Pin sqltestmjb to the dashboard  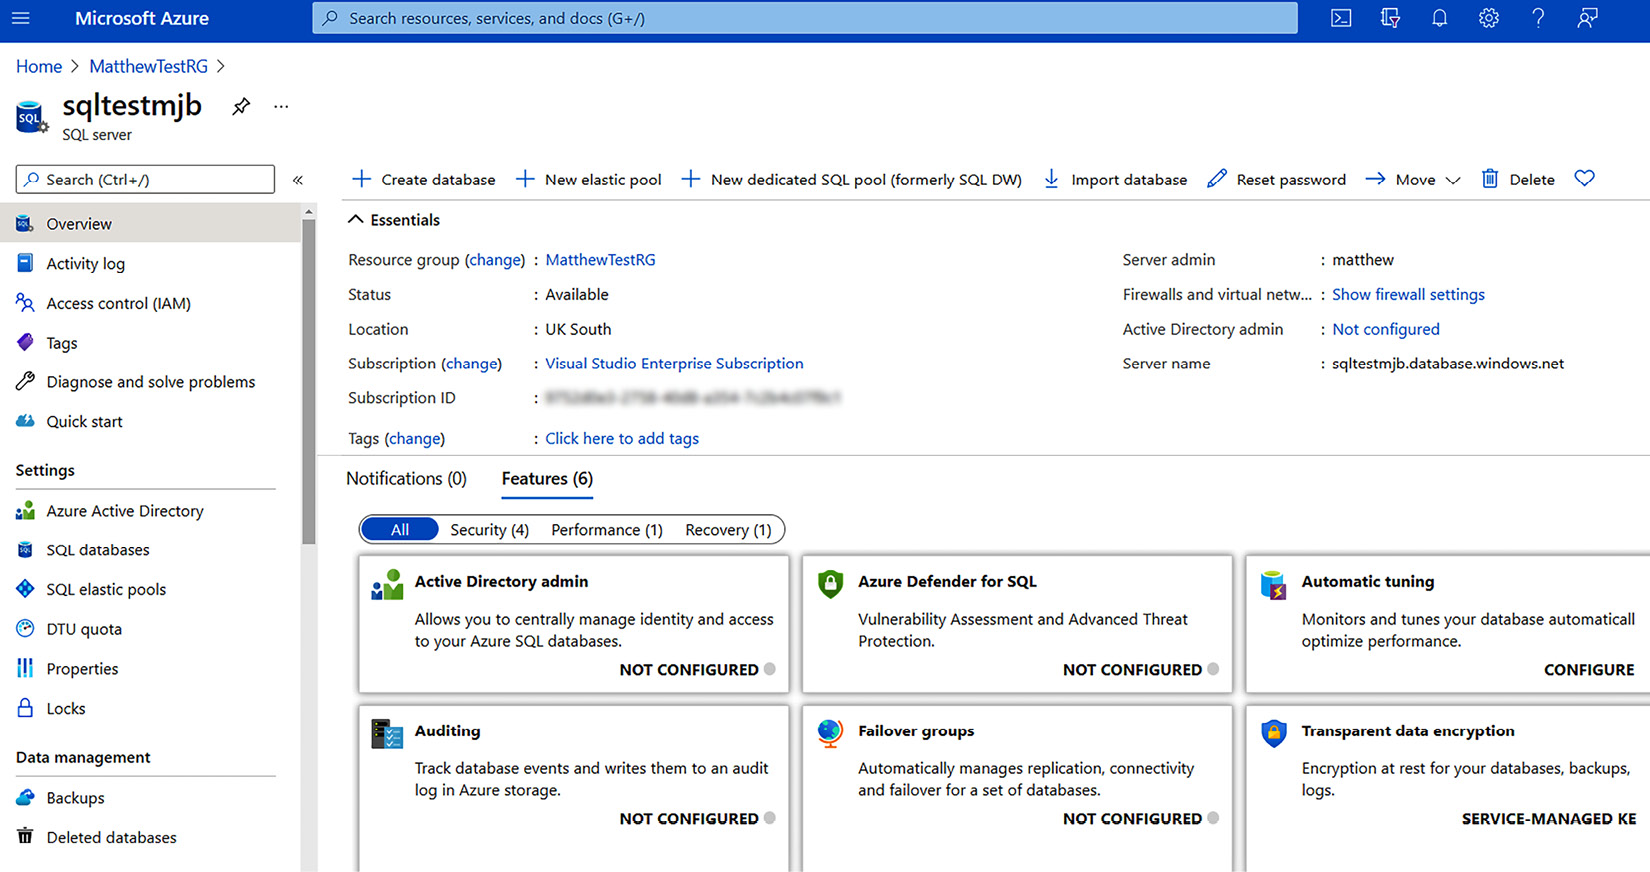pos(241,106)
